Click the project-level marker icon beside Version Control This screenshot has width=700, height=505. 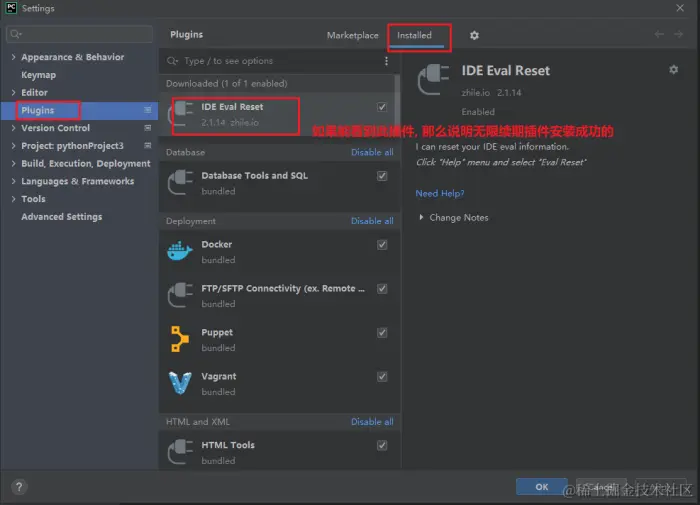point(148,128)
